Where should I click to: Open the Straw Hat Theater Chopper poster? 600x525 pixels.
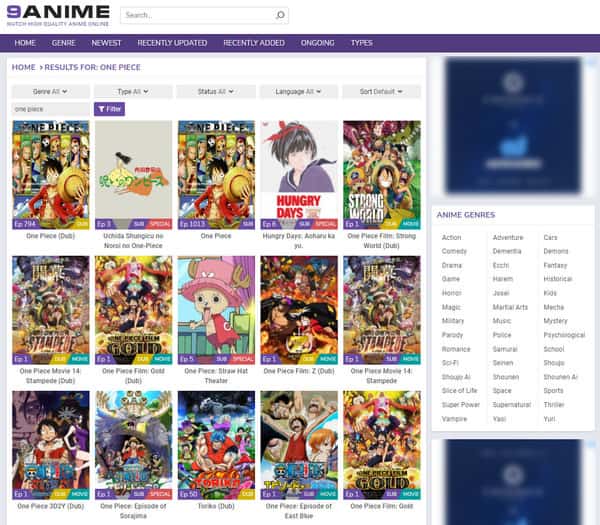(x=216, y=310)
